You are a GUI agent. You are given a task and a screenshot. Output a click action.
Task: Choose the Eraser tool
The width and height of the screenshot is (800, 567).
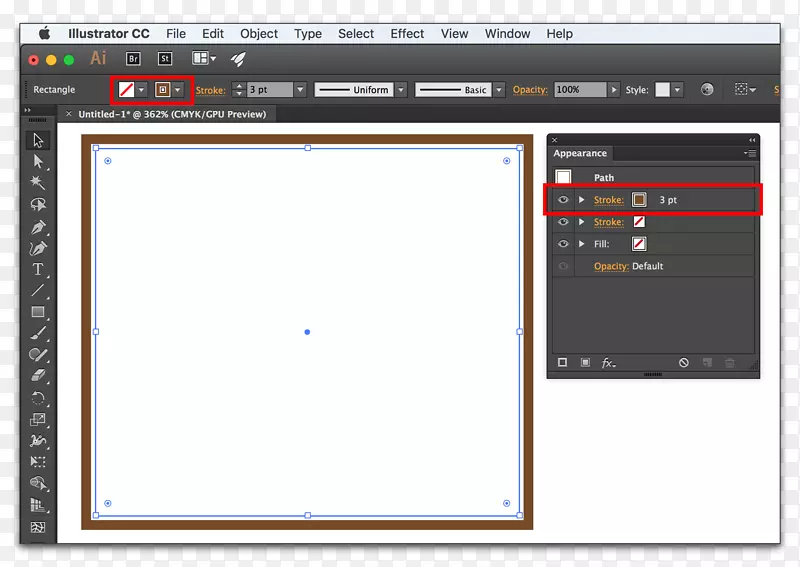coord(38,376)
